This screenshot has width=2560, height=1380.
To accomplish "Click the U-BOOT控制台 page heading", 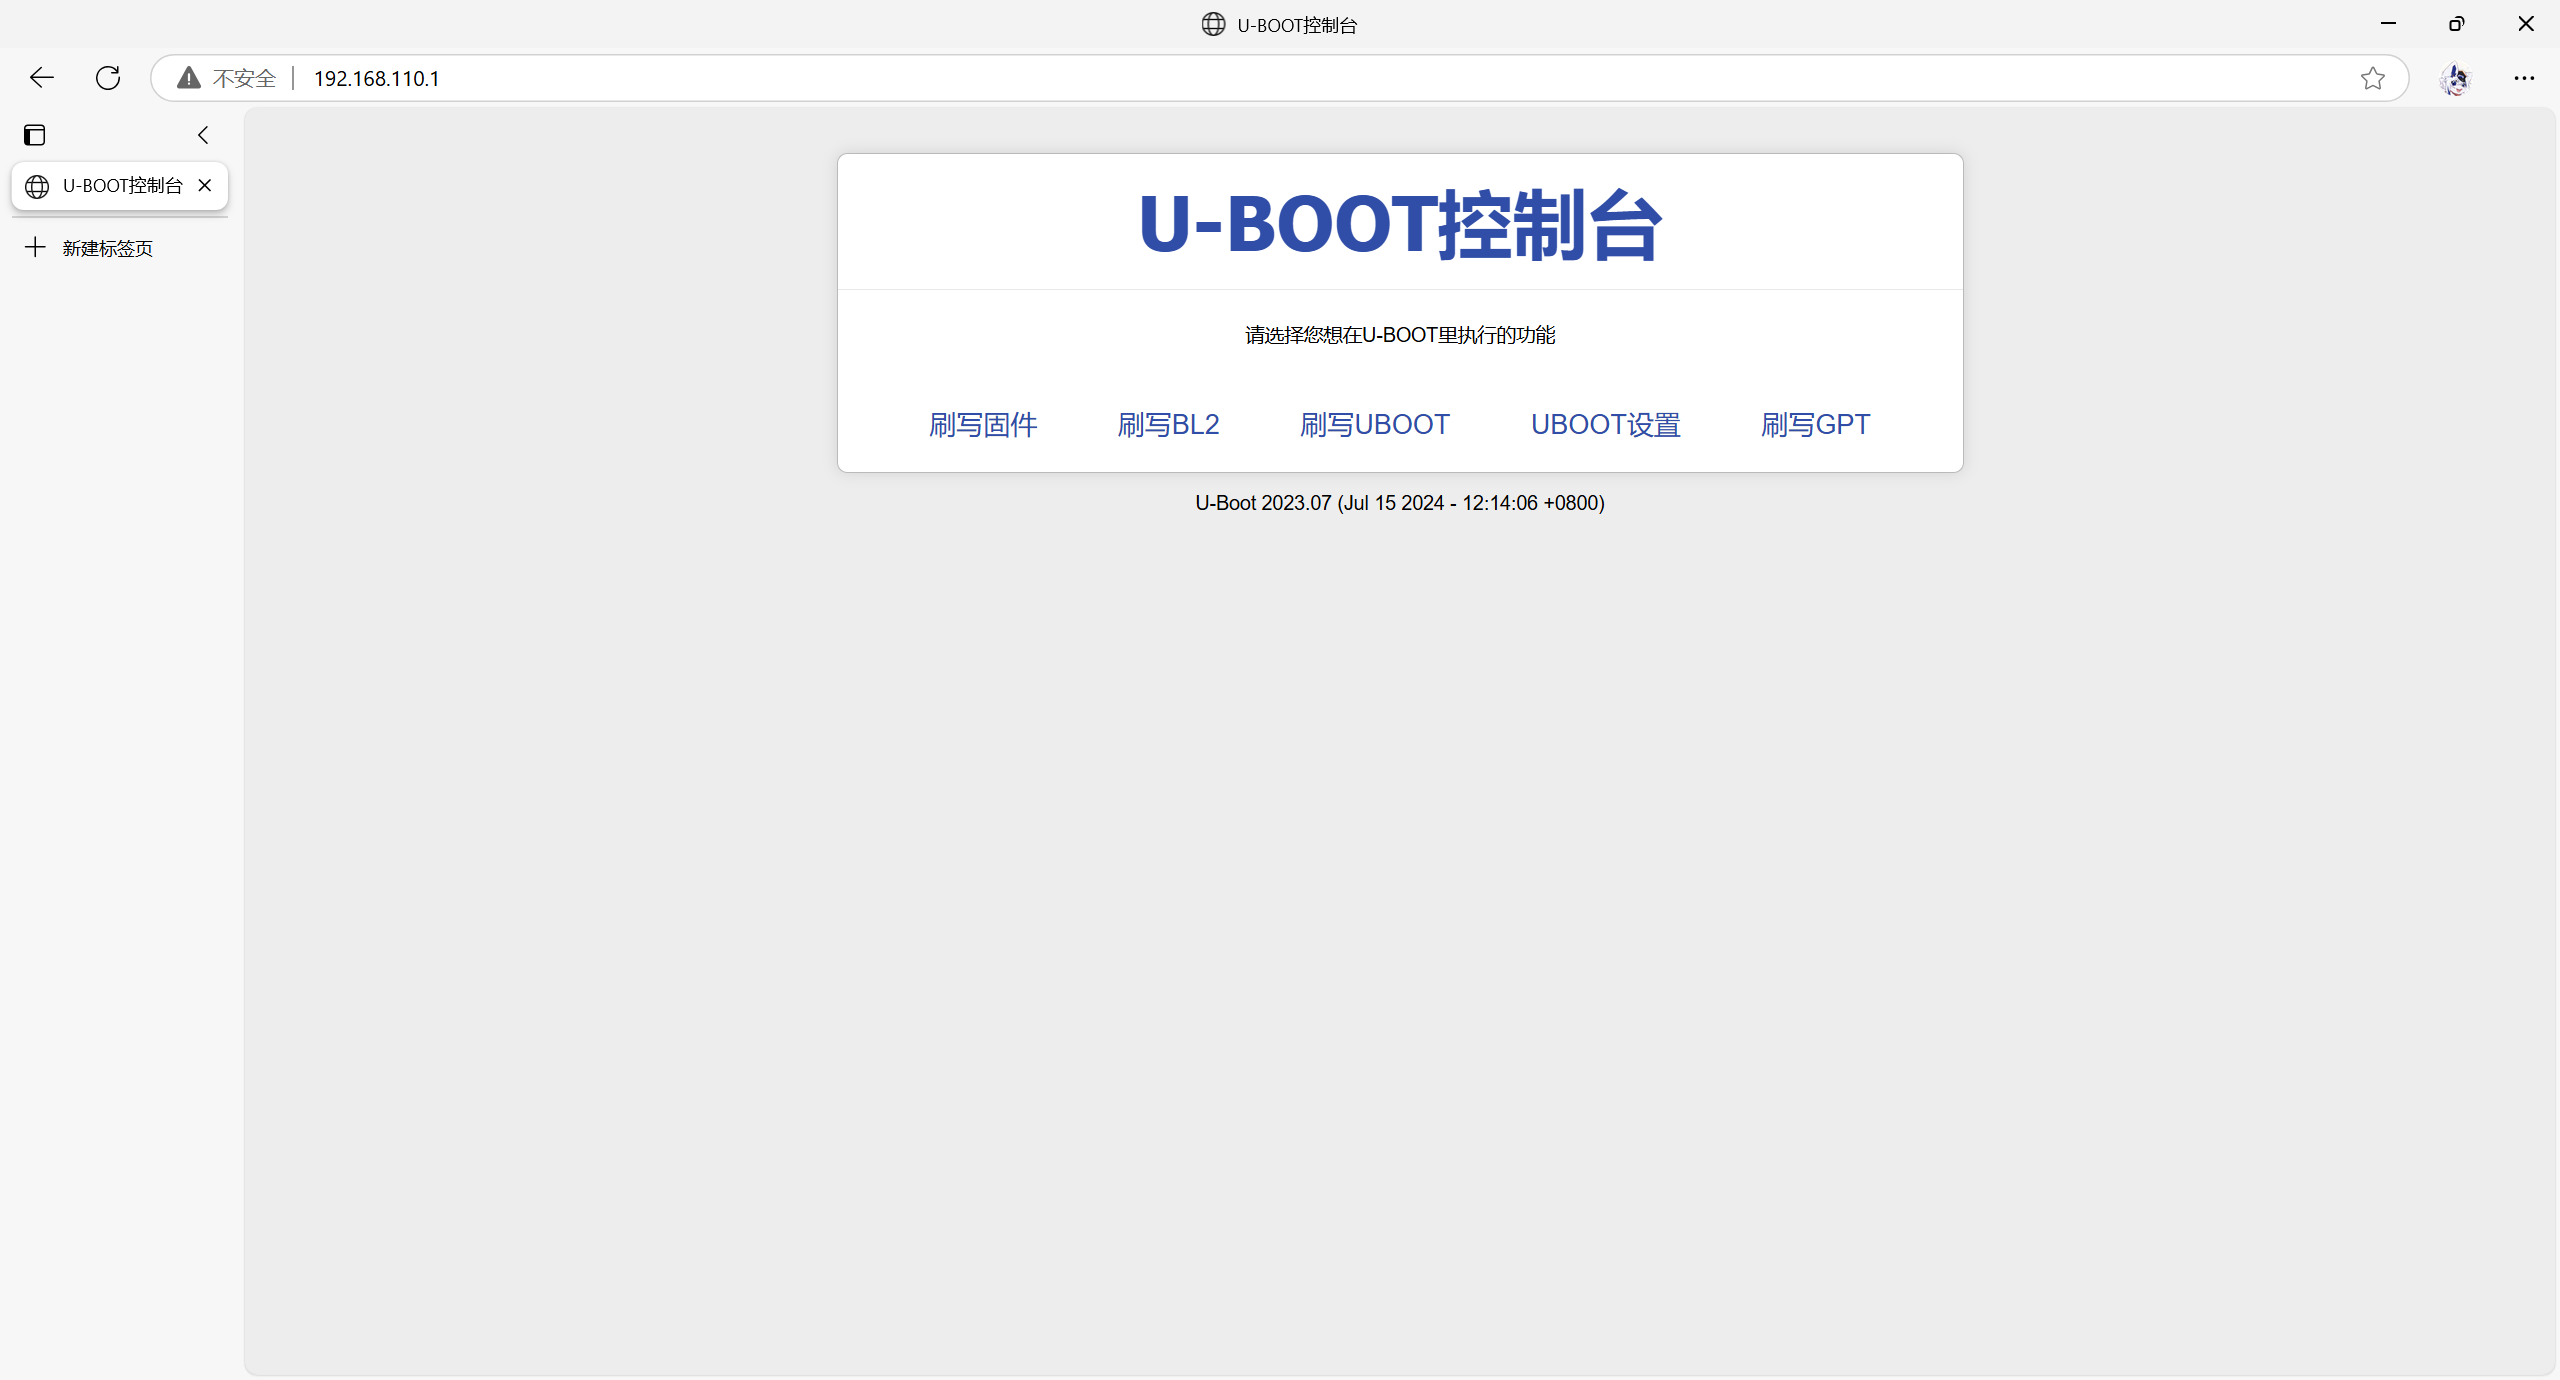I will click(1399, 224).
